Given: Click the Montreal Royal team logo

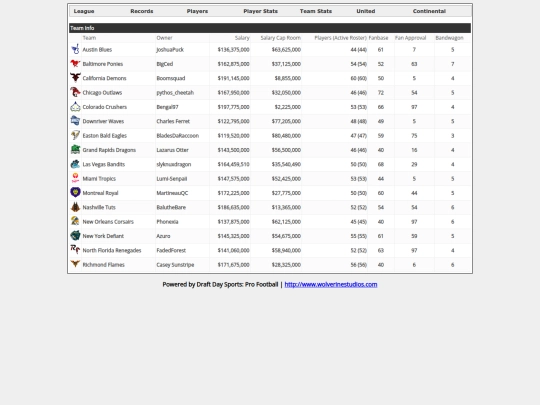Looking at the screenshot, I should [75, 193].
